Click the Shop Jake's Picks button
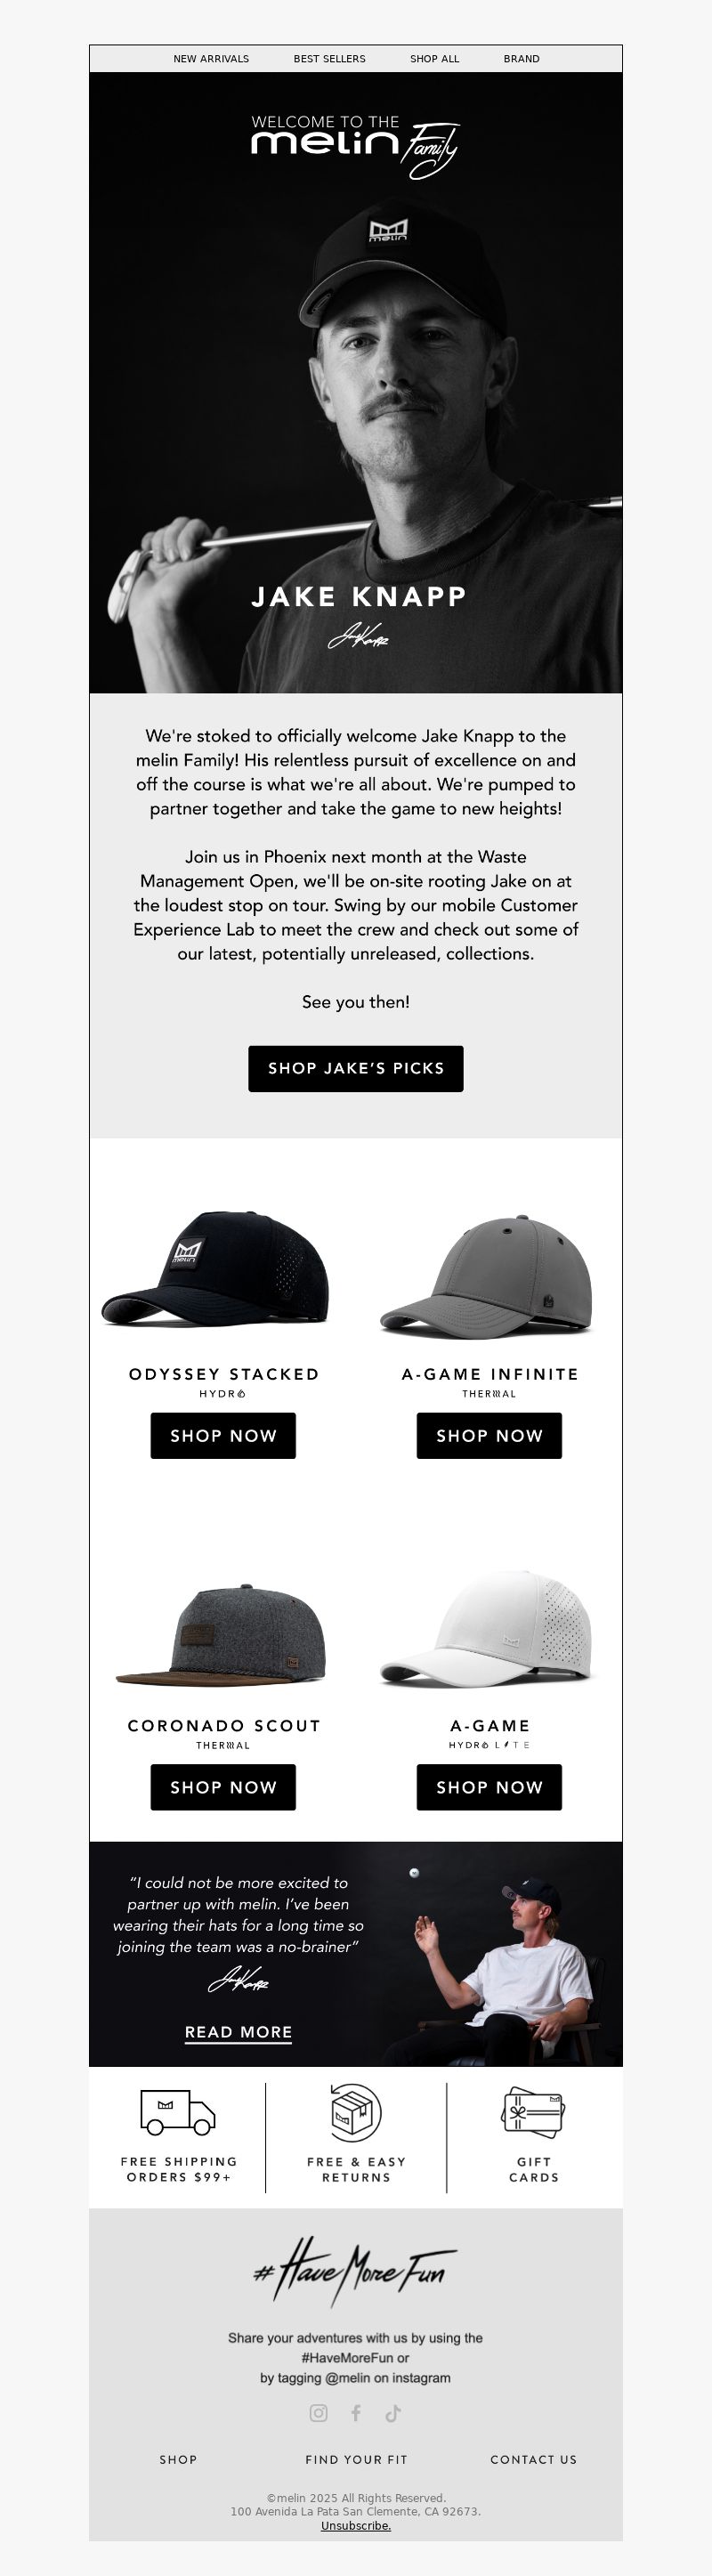 tap(356, 1068)
